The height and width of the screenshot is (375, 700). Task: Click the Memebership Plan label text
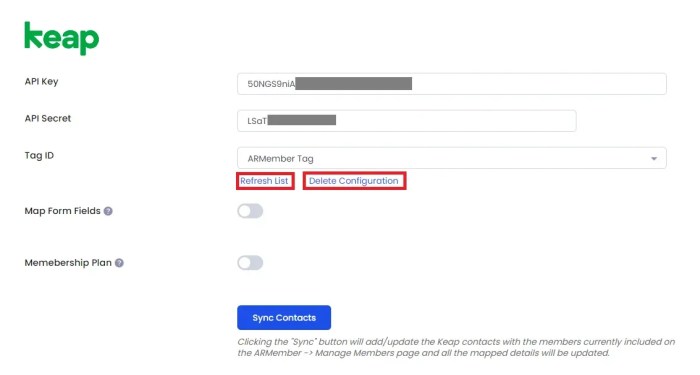point(68,263)
